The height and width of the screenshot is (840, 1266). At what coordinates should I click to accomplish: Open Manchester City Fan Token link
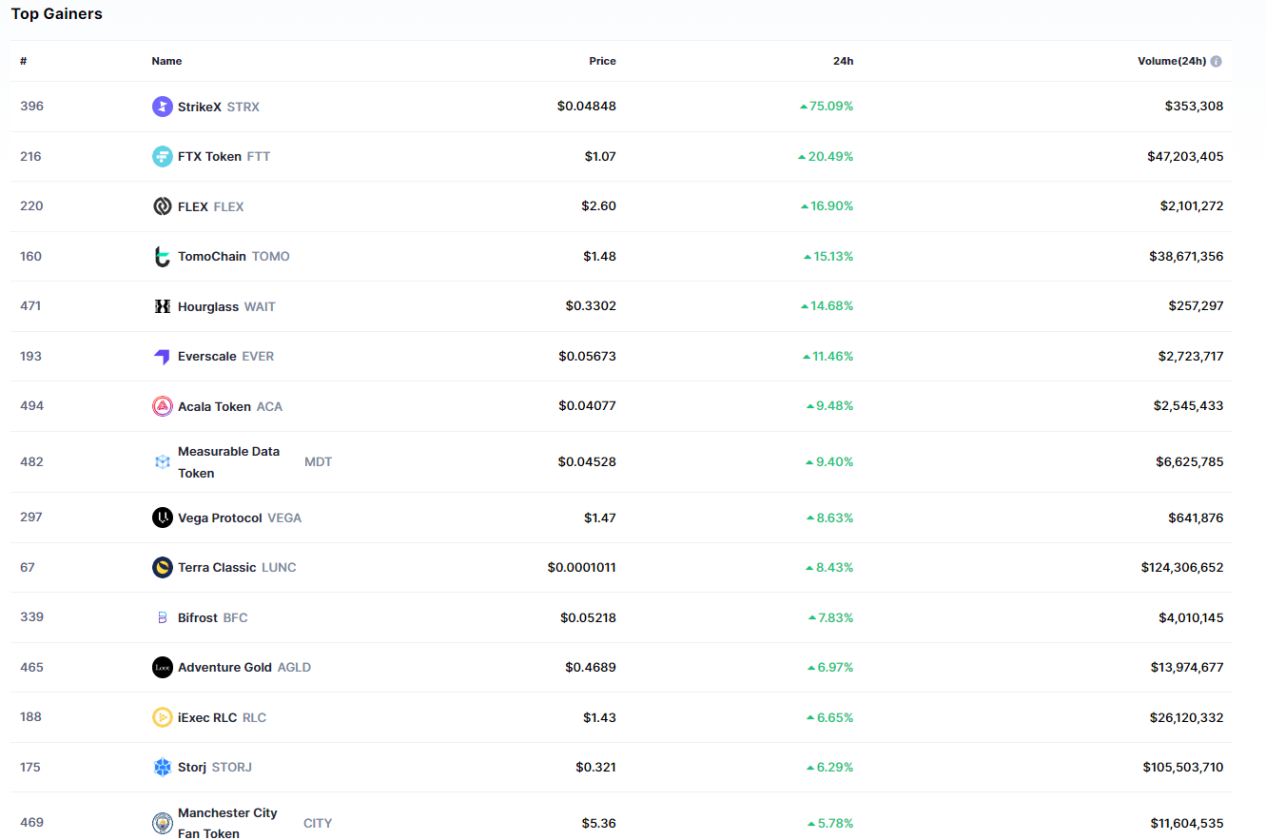pos(228,822)
